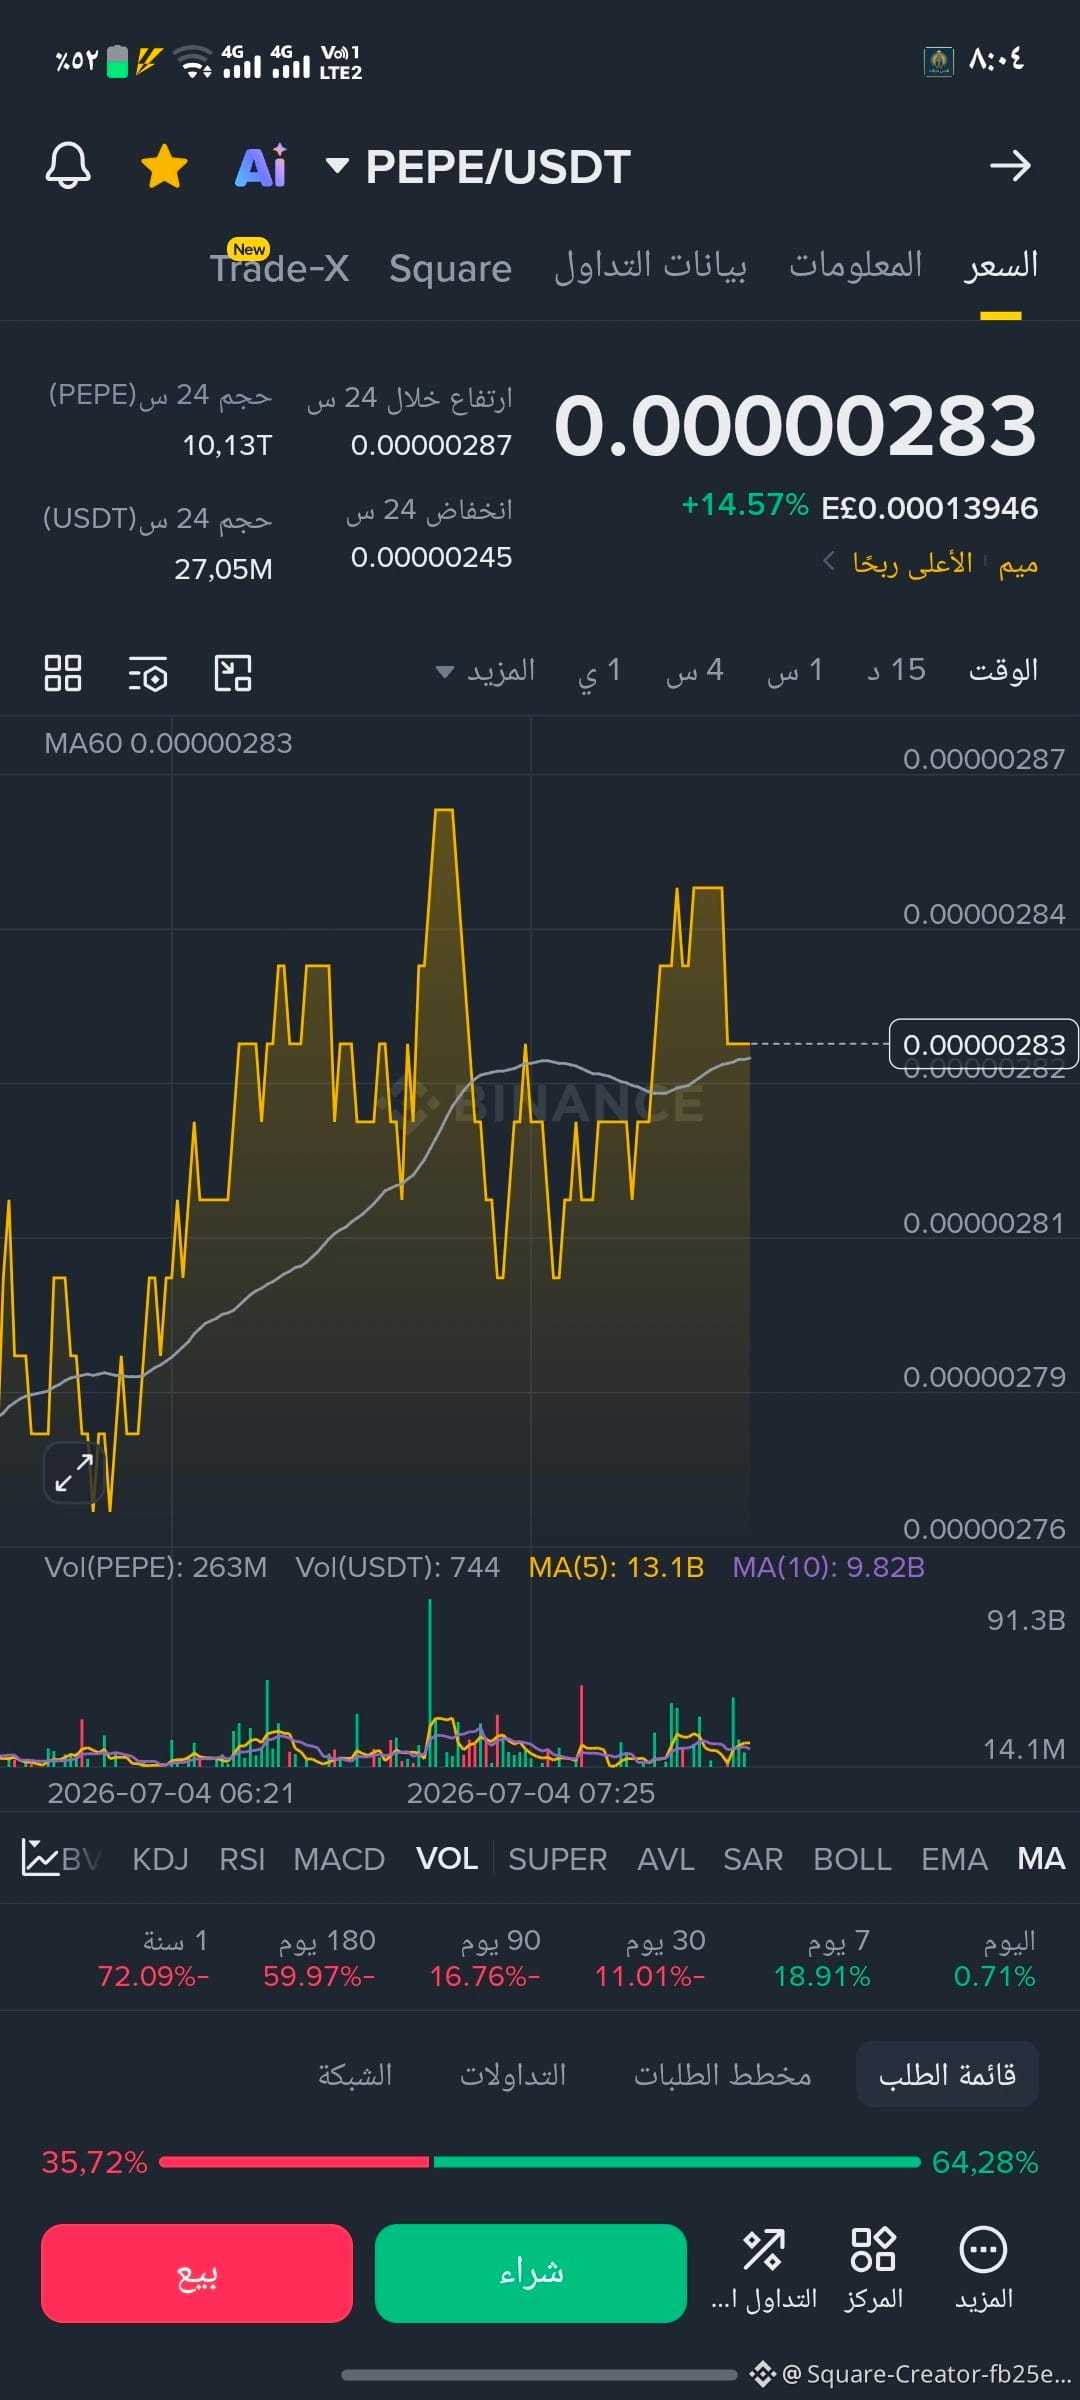Expand the المزيد timeframe dropdown
The image size is (1080, 2400).
click(x=486, y=671)
